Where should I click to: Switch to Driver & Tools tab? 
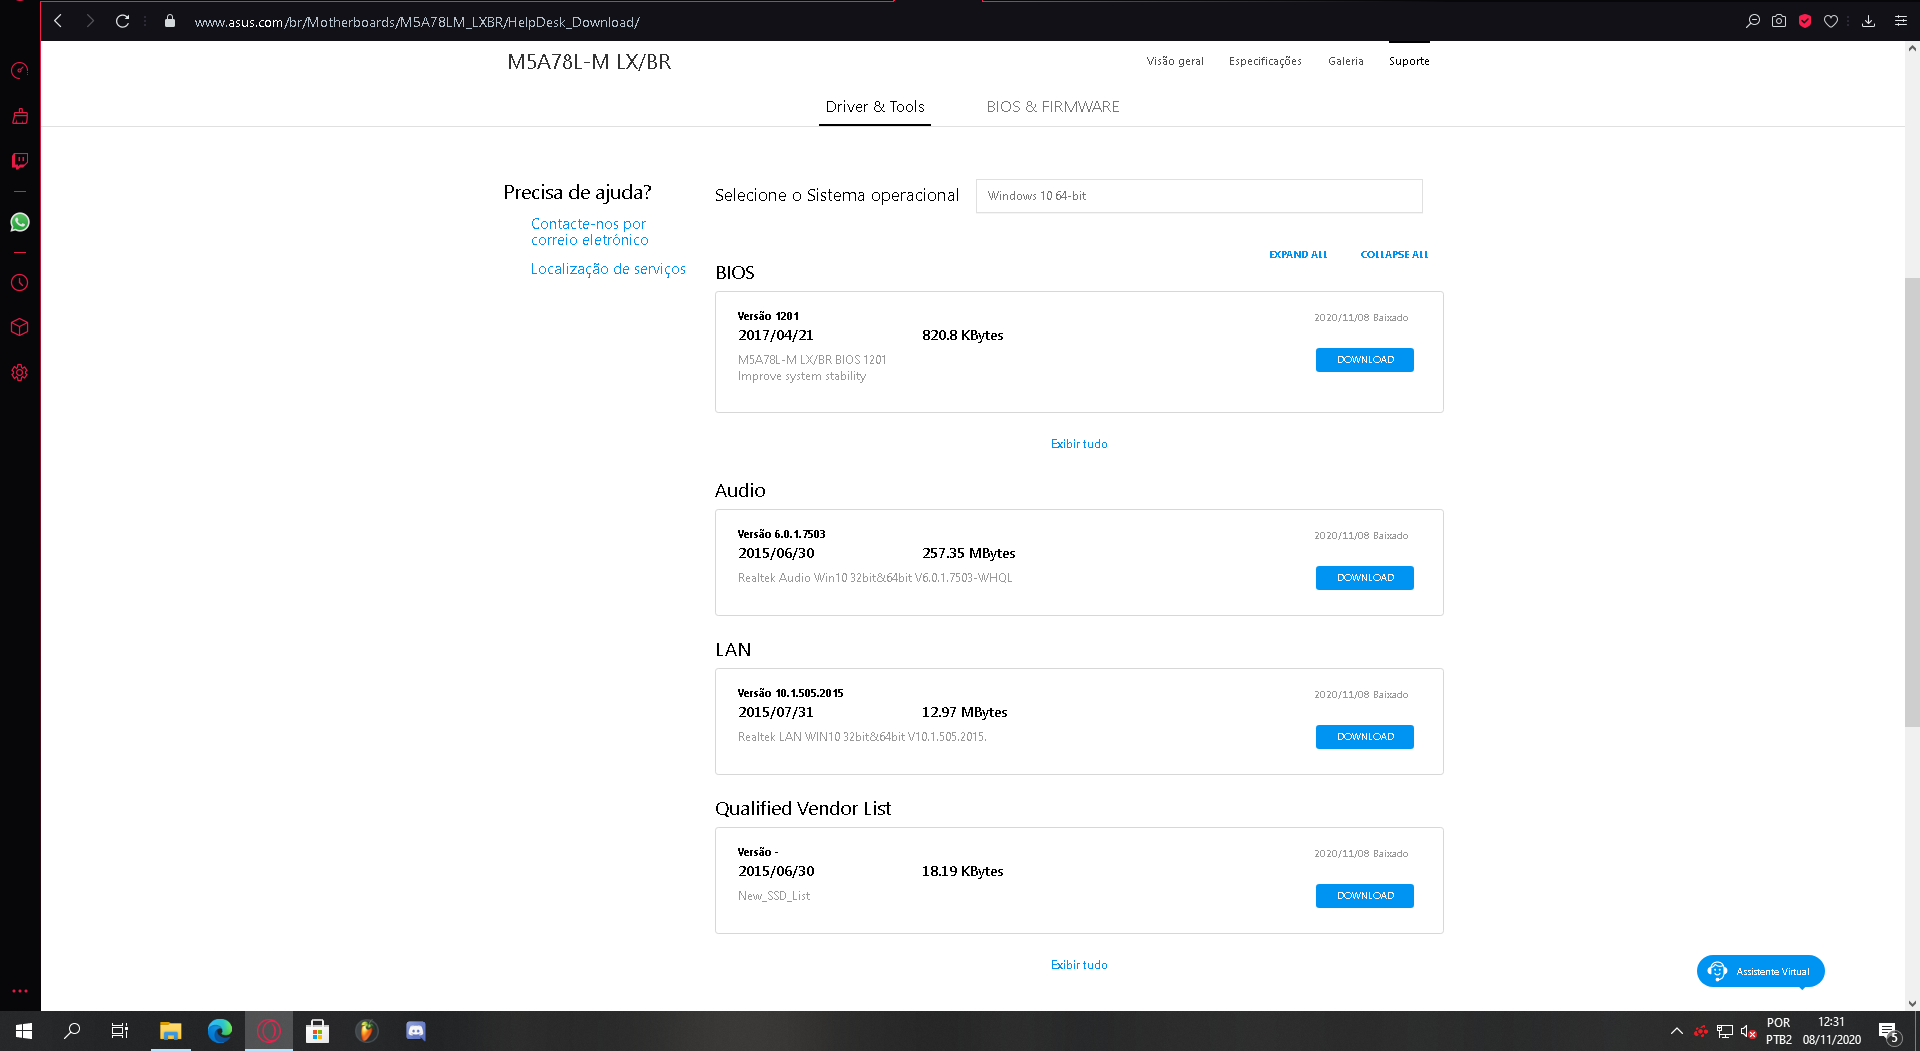click(x=875, y=107)
